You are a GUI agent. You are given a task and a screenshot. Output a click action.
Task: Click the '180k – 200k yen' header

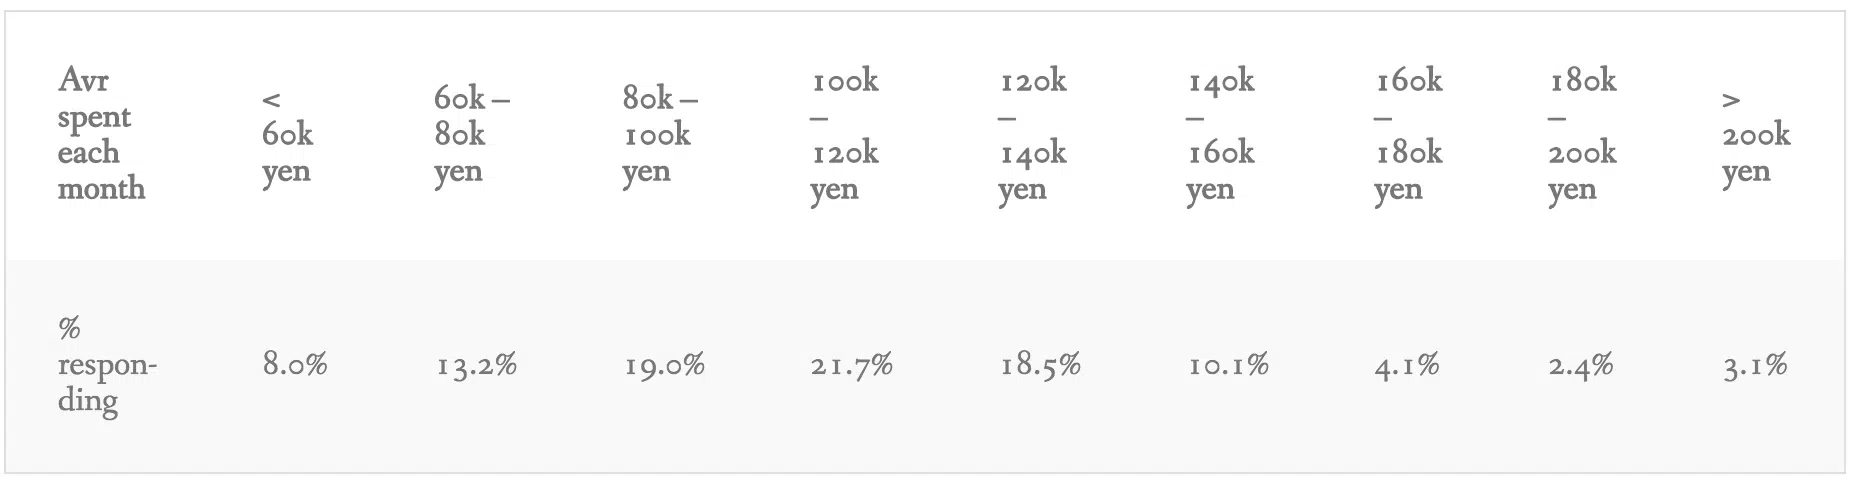coord(1582,134)
